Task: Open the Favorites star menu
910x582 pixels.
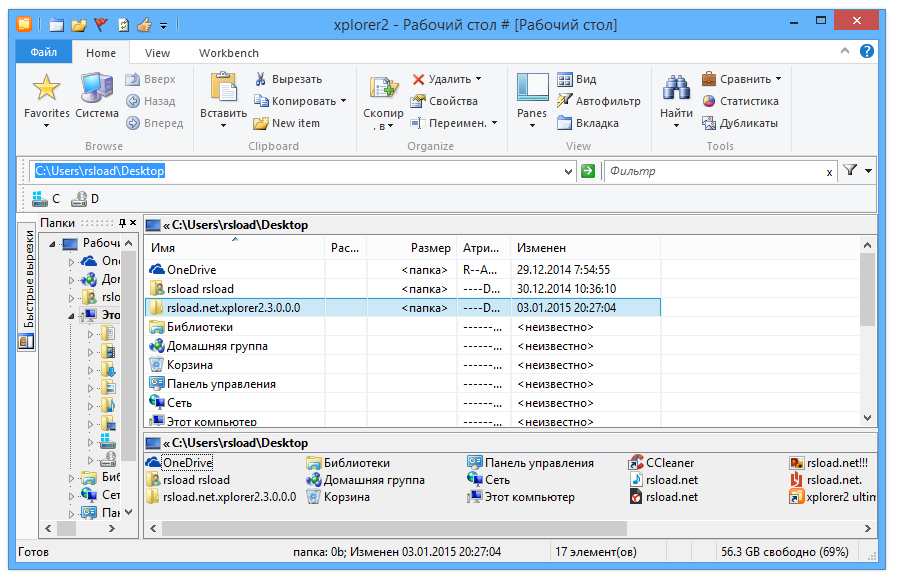Action: pos(46,99)
